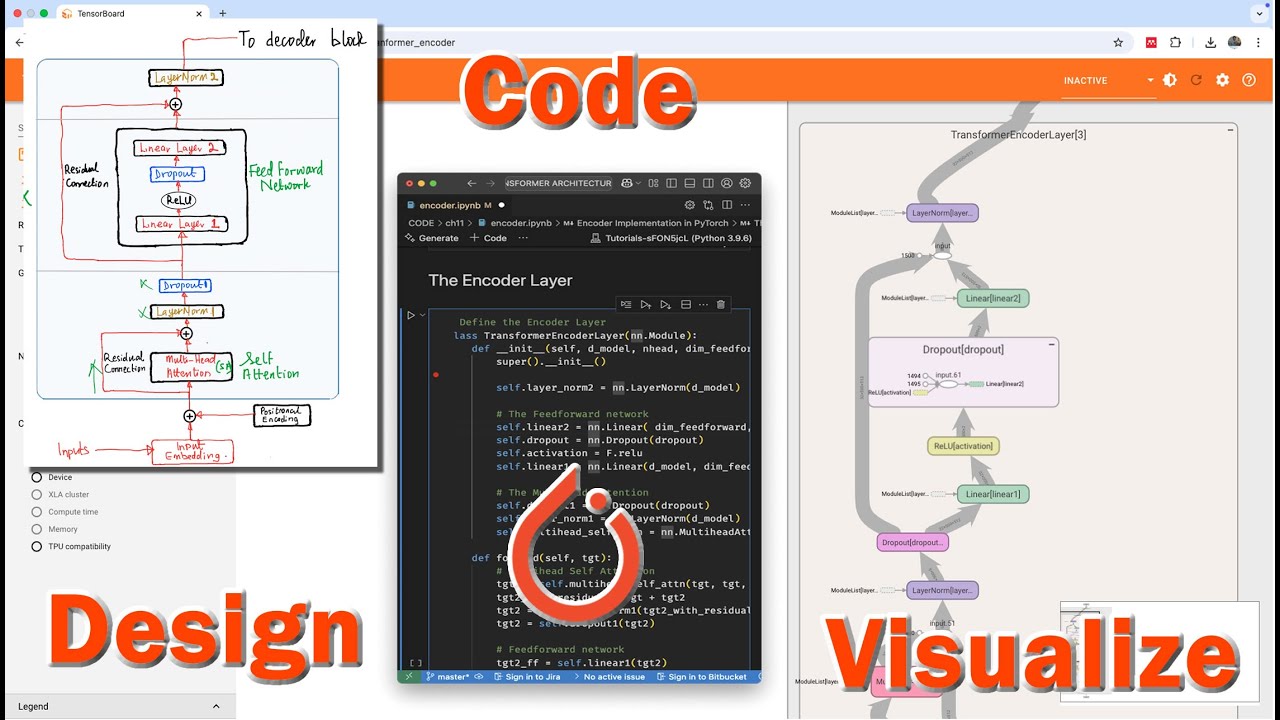Open the Copilot chat icon in VS Code
Screen dimensions: 1280x720
[x=626, y=183]
